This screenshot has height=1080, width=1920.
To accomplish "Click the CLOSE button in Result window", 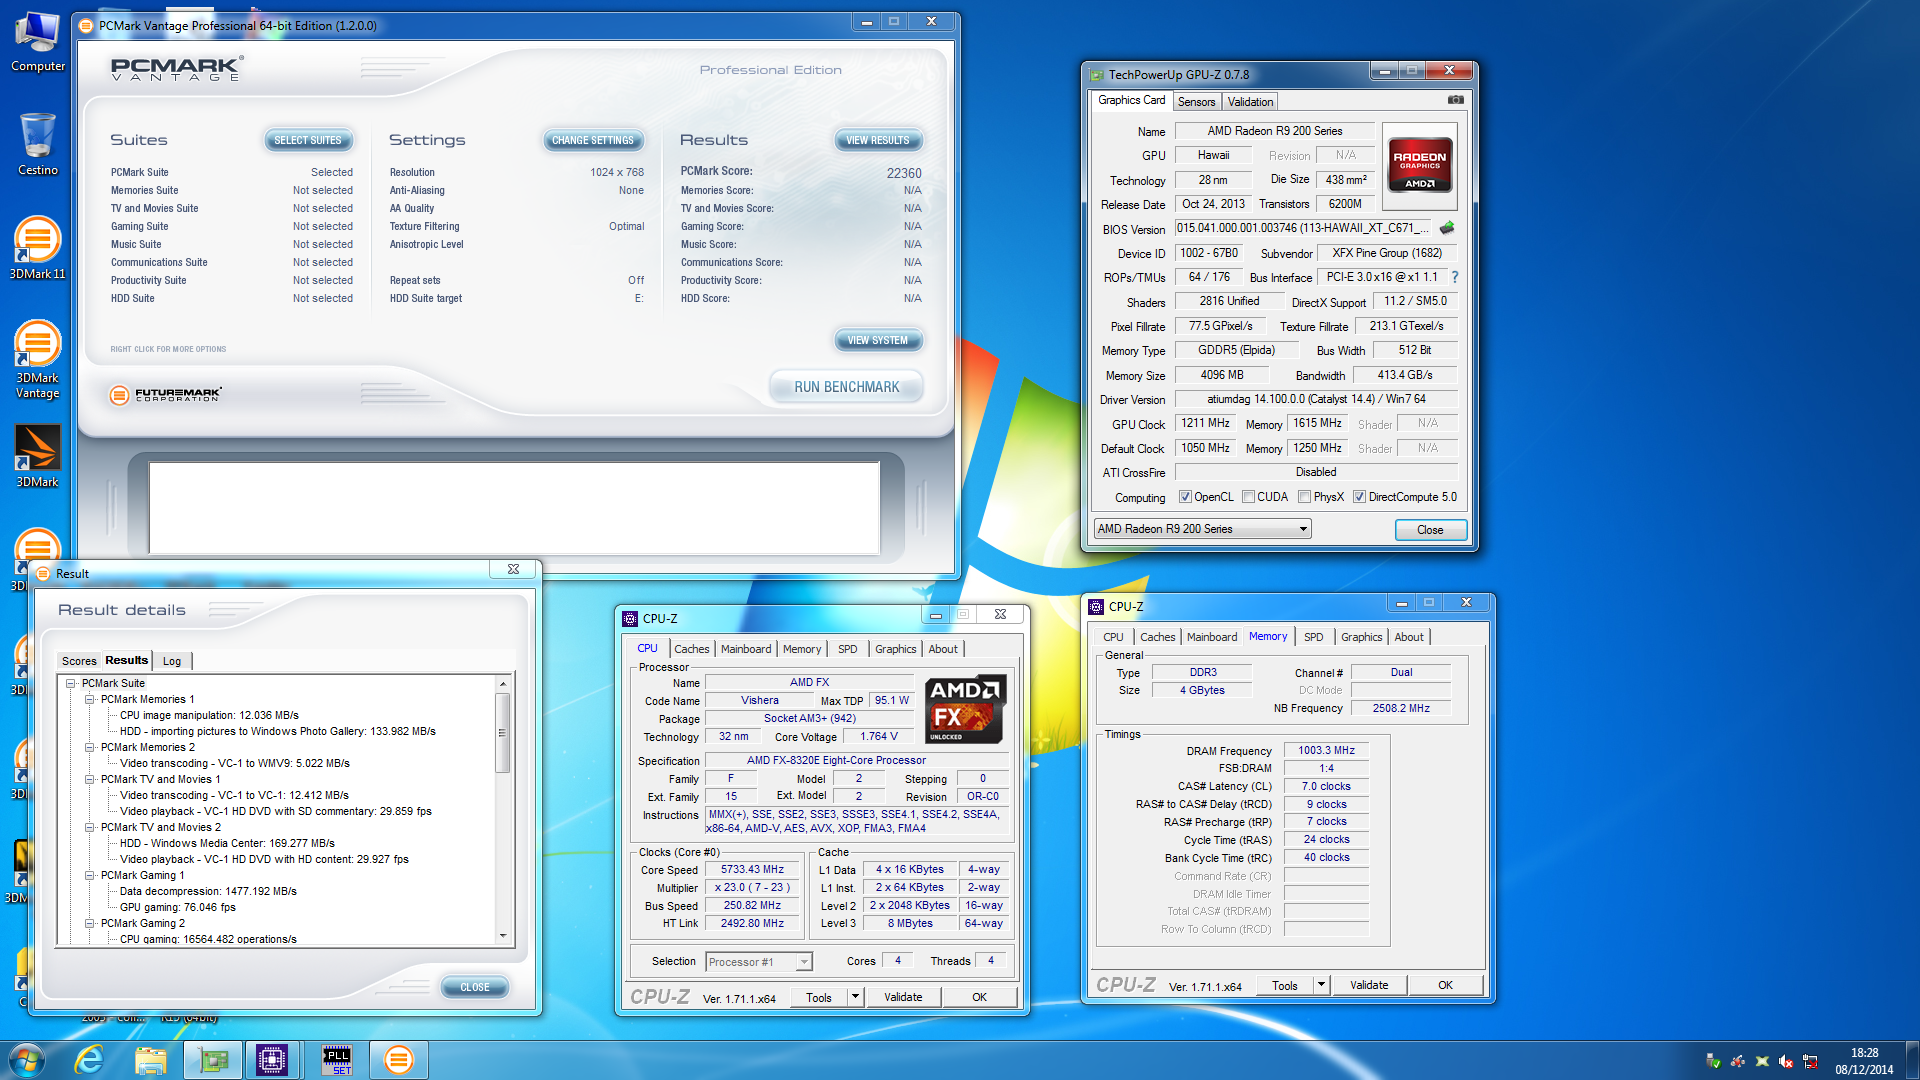I will click(475, 987).
